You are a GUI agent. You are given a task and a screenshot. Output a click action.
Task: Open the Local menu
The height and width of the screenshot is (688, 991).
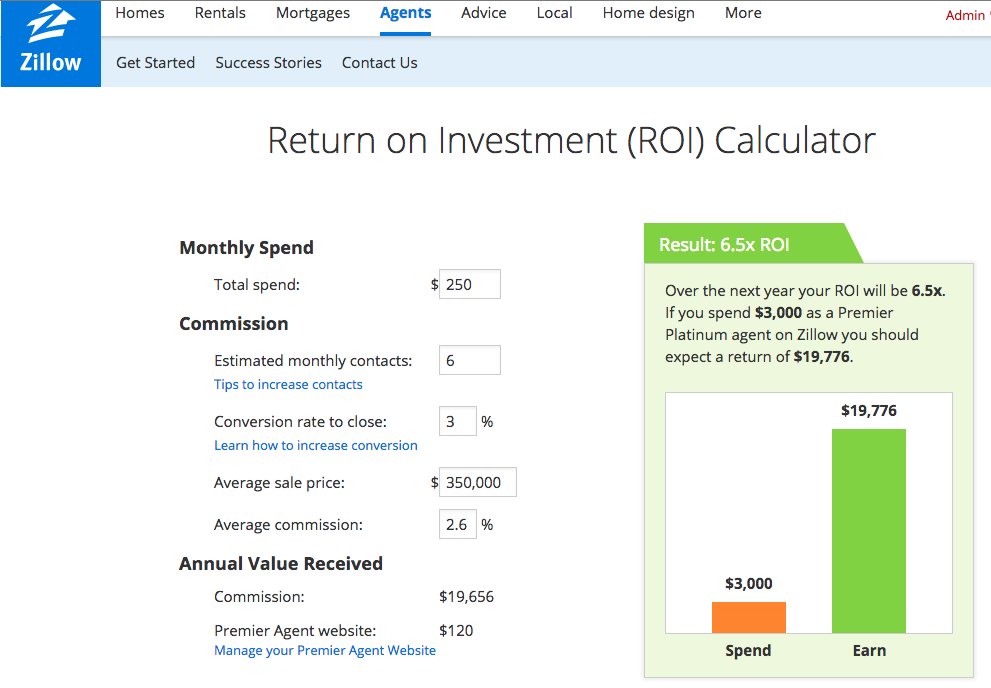pos(554,13)
